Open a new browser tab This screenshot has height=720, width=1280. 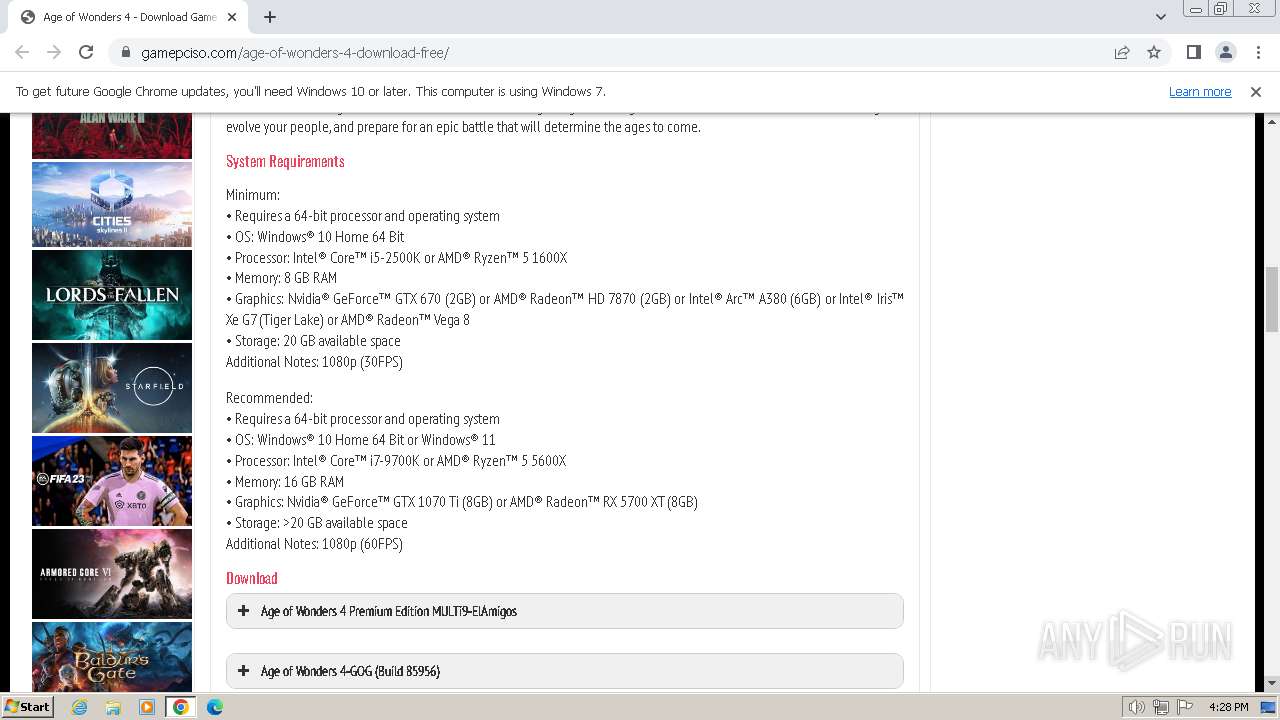point(270,17)
